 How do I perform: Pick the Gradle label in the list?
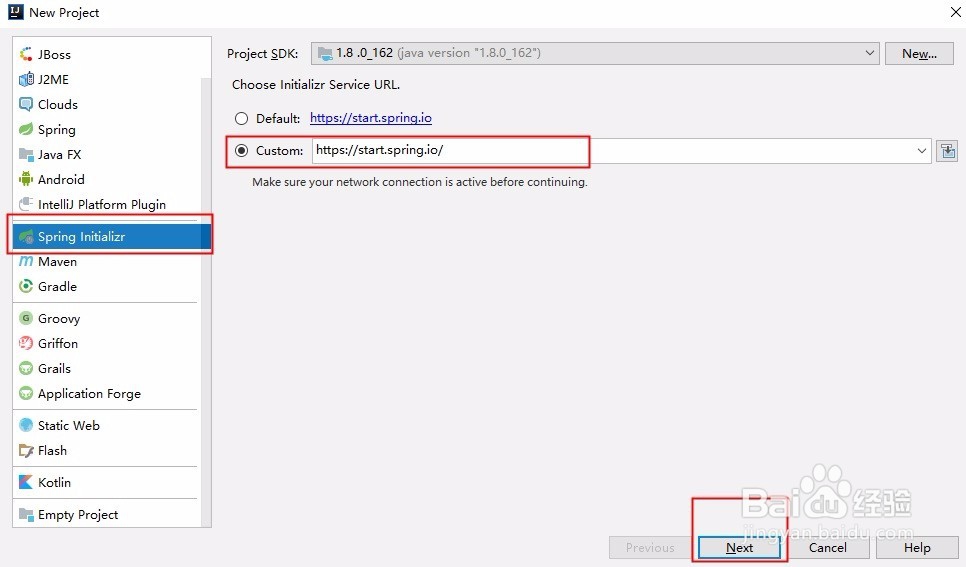point(57,287)
